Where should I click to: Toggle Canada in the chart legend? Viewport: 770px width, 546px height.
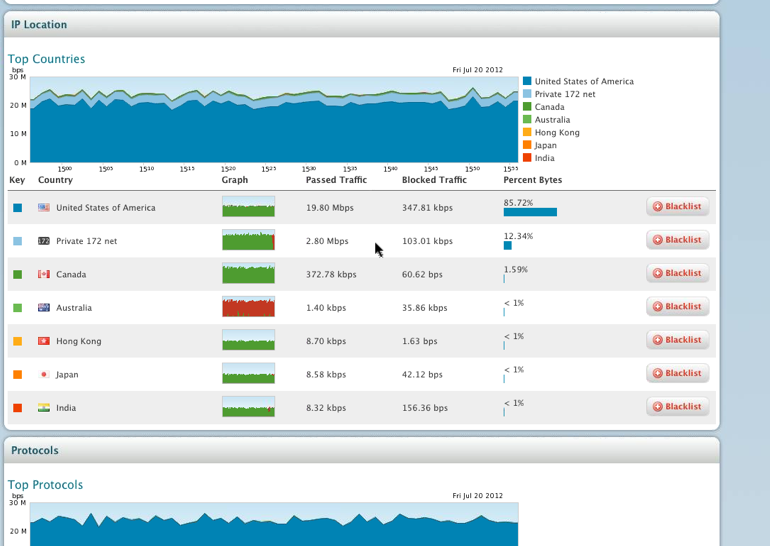(549, 107)
